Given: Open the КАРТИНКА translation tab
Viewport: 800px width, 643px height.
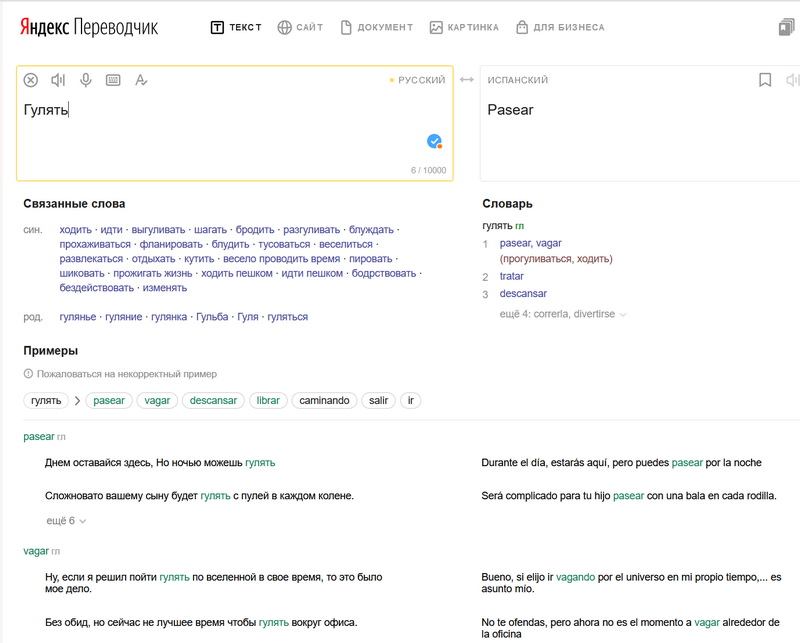Looking at the screenshot, I should 464,27.
